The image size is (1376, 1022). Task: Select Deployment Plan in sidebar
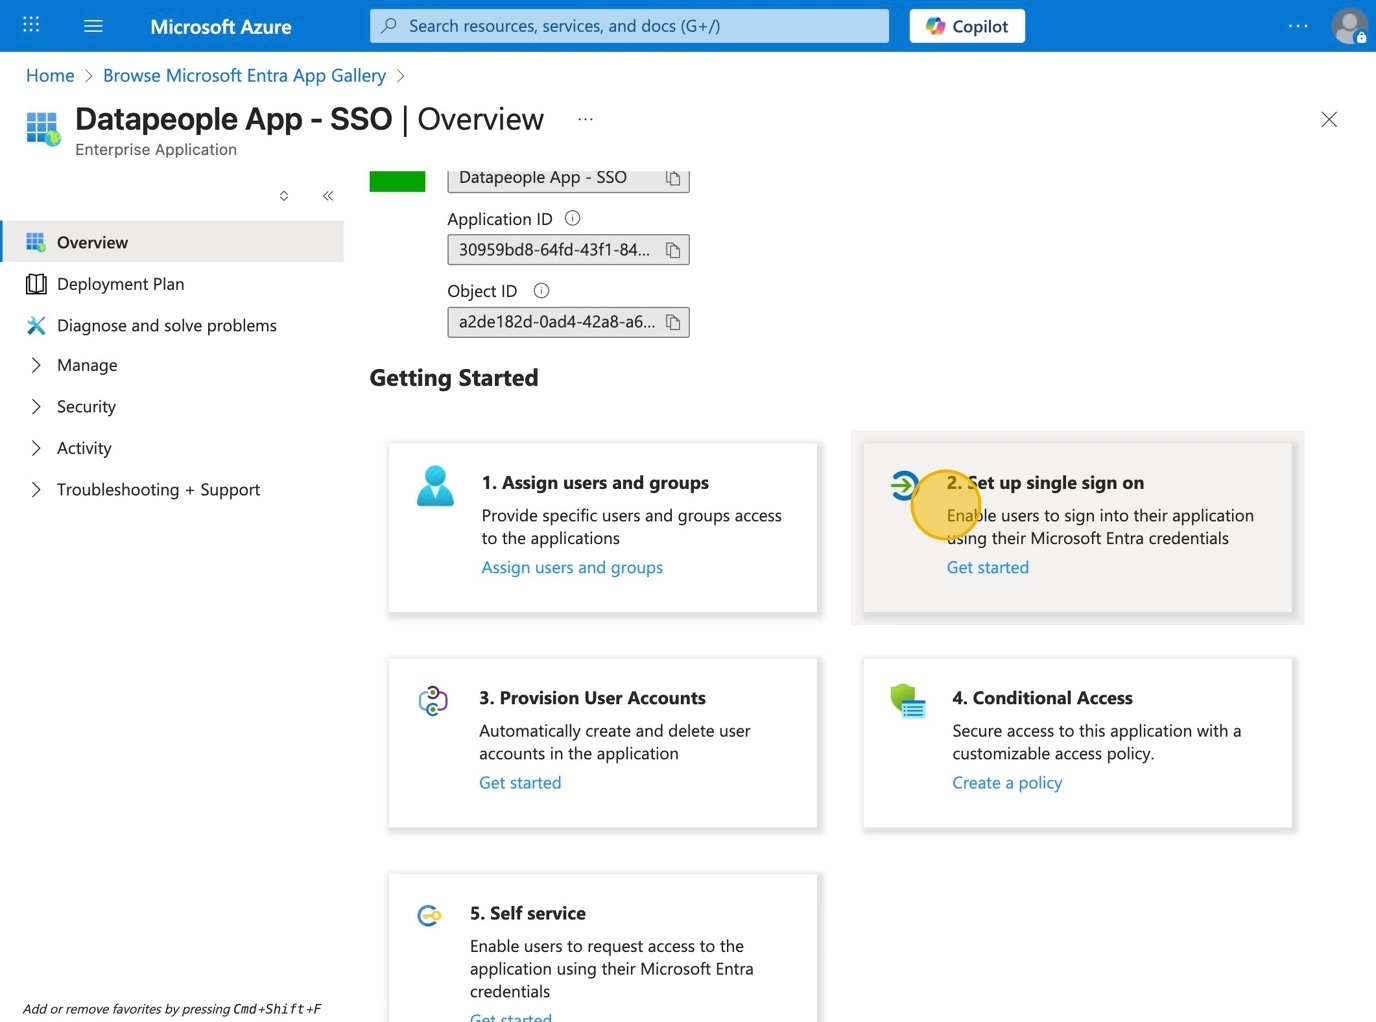[x=120, y=284]
